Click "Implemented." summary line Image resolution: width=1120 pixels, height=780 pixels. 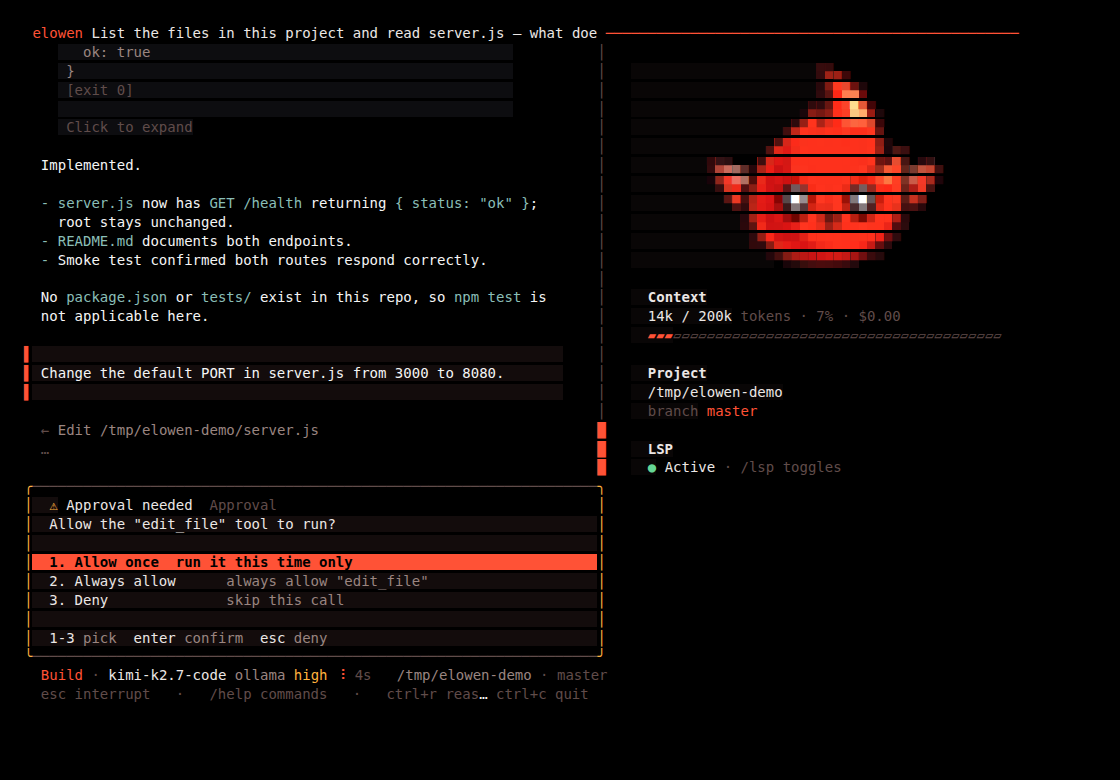[91, 166]
